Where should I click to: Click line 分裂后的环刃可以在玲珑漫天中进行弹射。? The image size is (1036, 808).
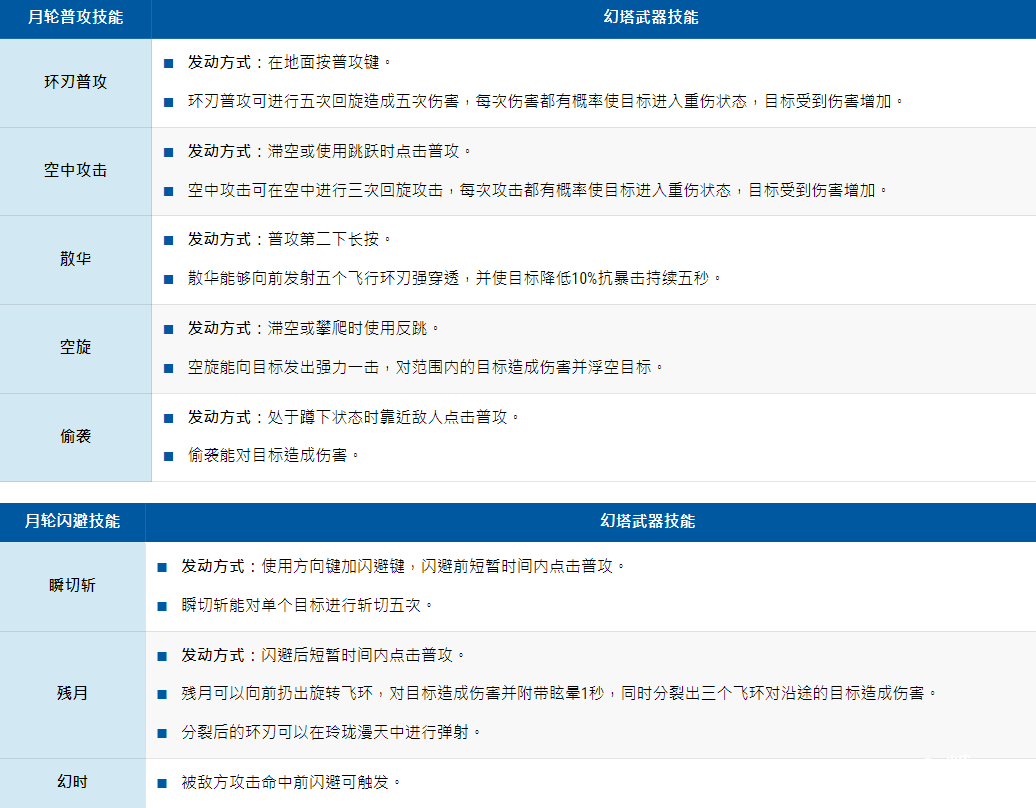pos(331,733)
